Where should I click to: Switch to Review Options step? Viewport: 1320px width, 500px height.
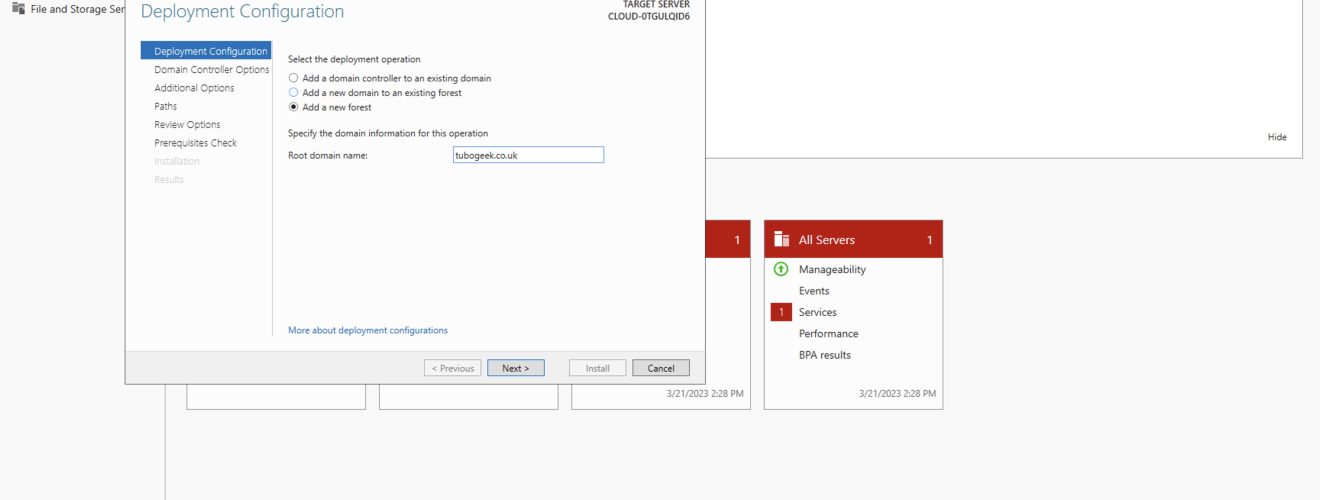(187, 125)
